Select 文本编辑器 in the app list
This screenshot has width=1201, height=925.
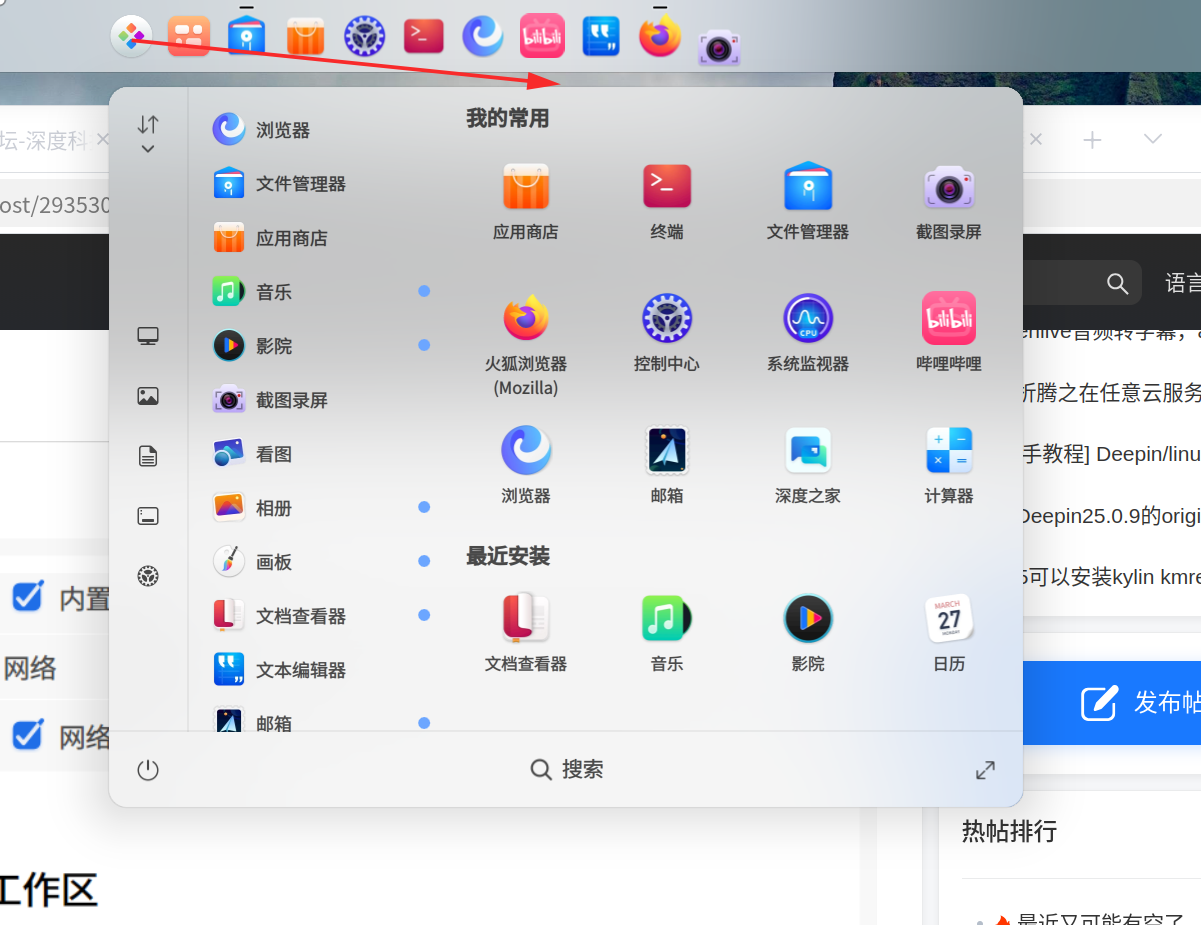(320, 670)
